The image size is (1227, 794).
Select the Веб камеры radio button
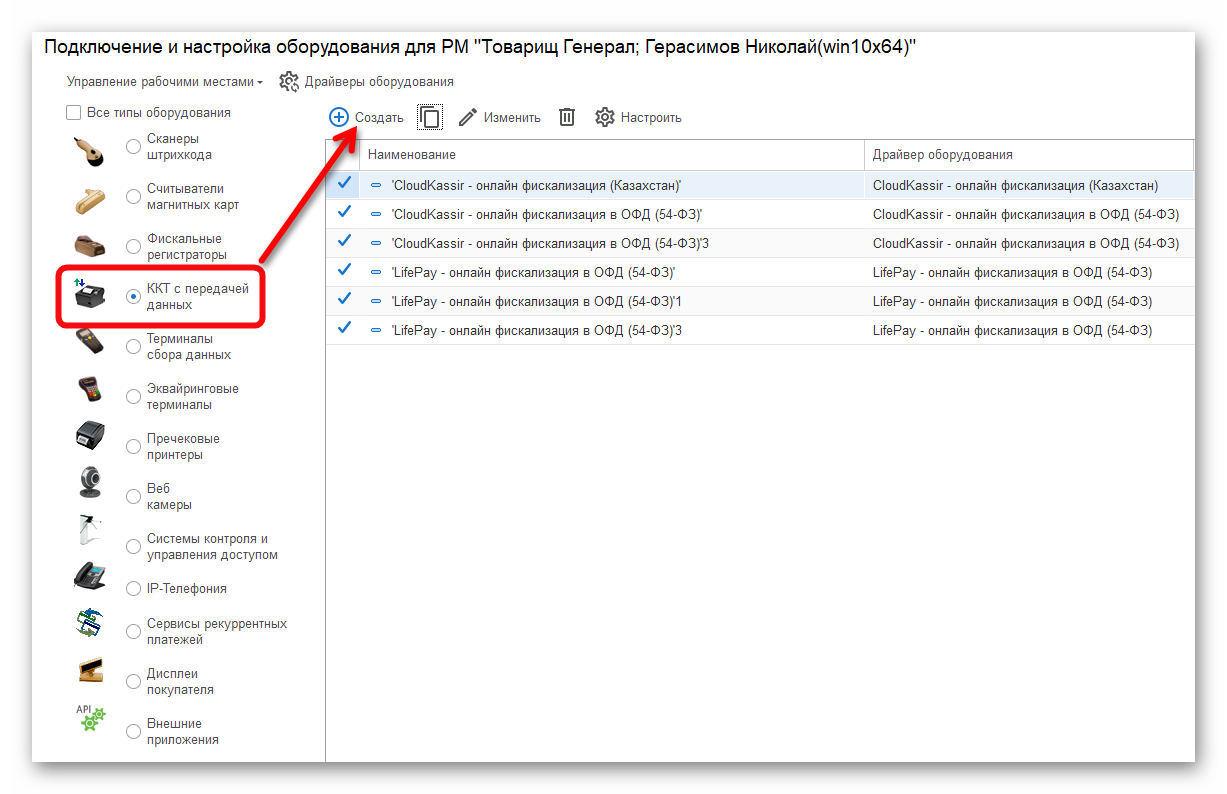[x=133, y=497]
